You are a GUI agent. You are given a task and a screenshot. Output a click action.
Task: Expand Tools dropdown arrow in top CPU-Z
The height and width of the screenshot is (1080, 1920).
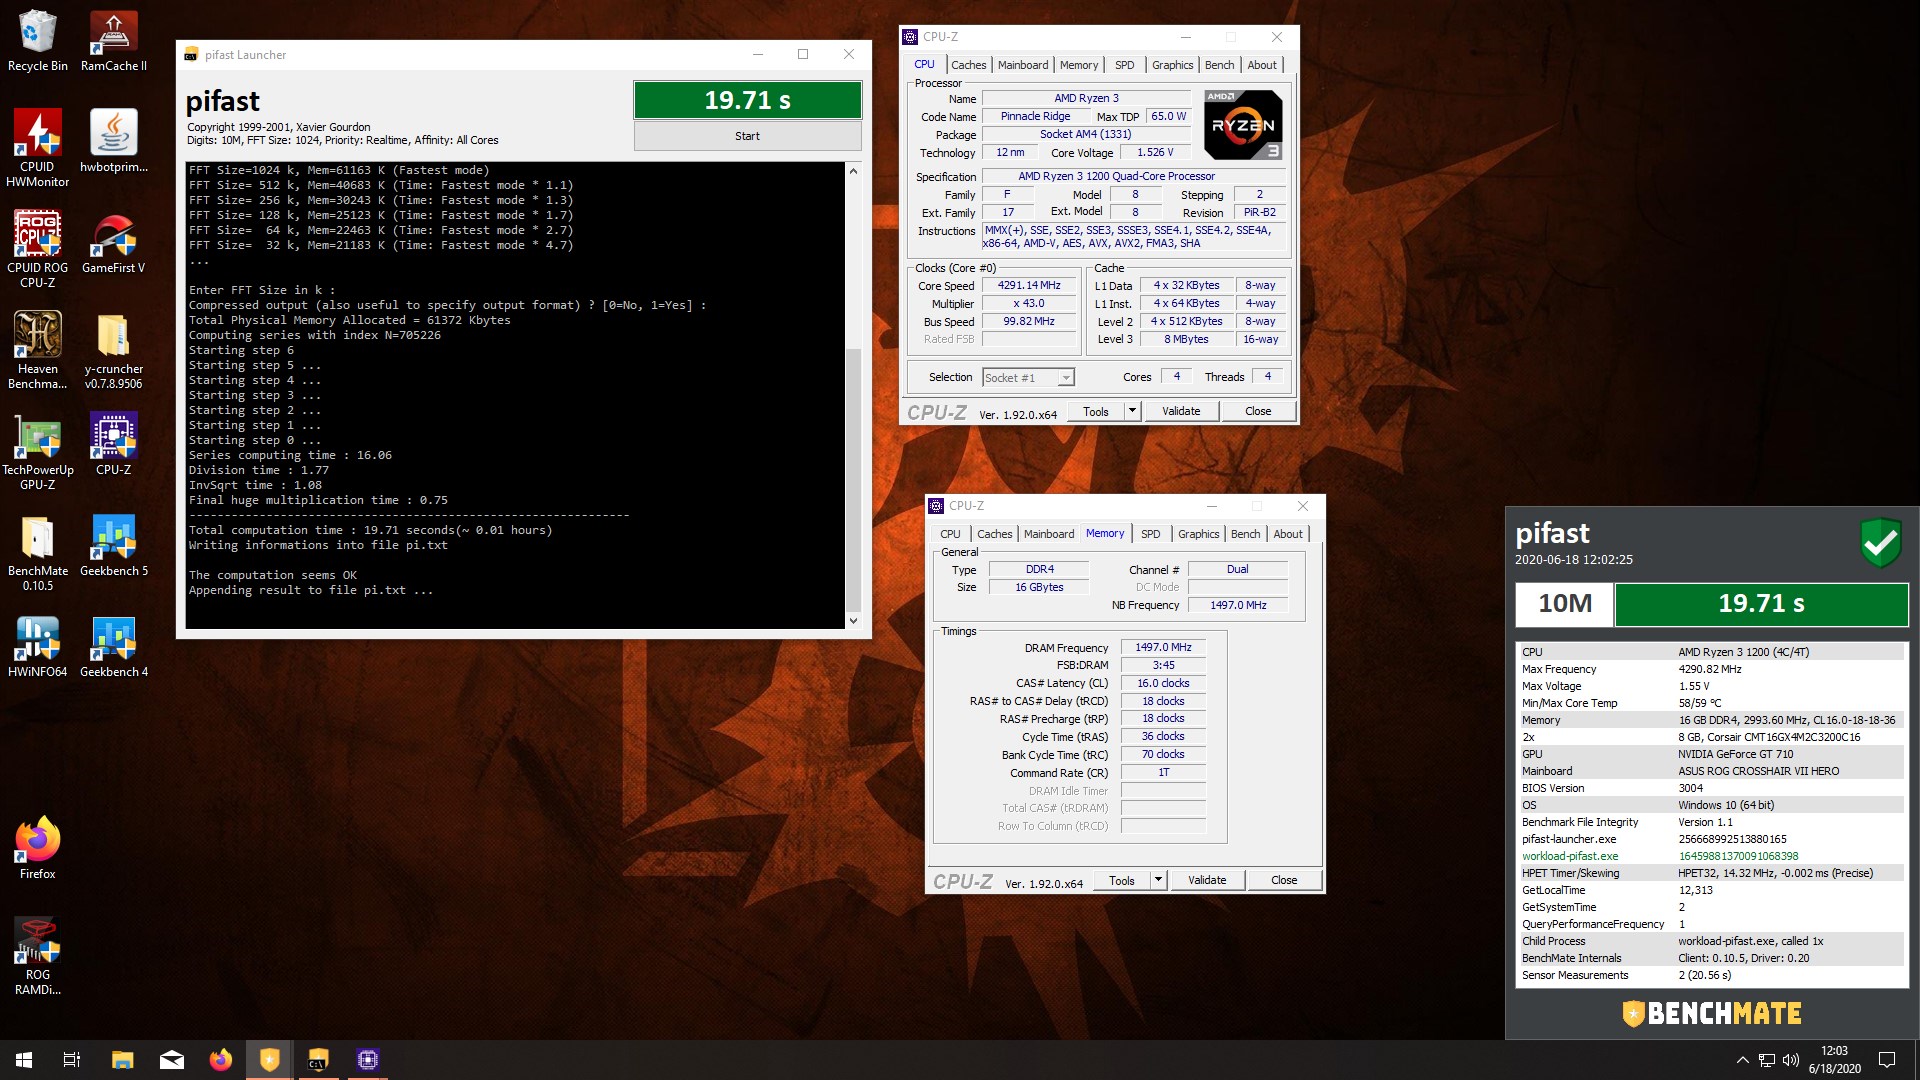[x=1132, y=411]
